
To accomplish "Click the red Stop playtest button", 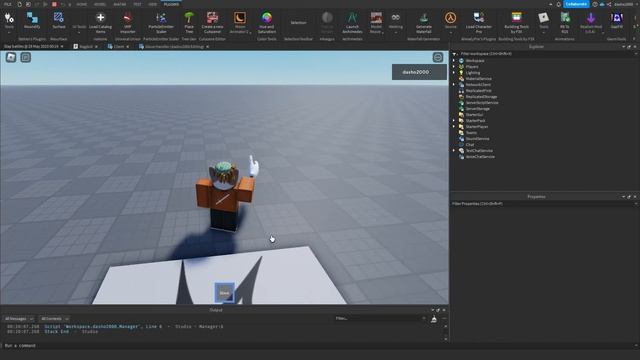I will (x=54, y=4).
